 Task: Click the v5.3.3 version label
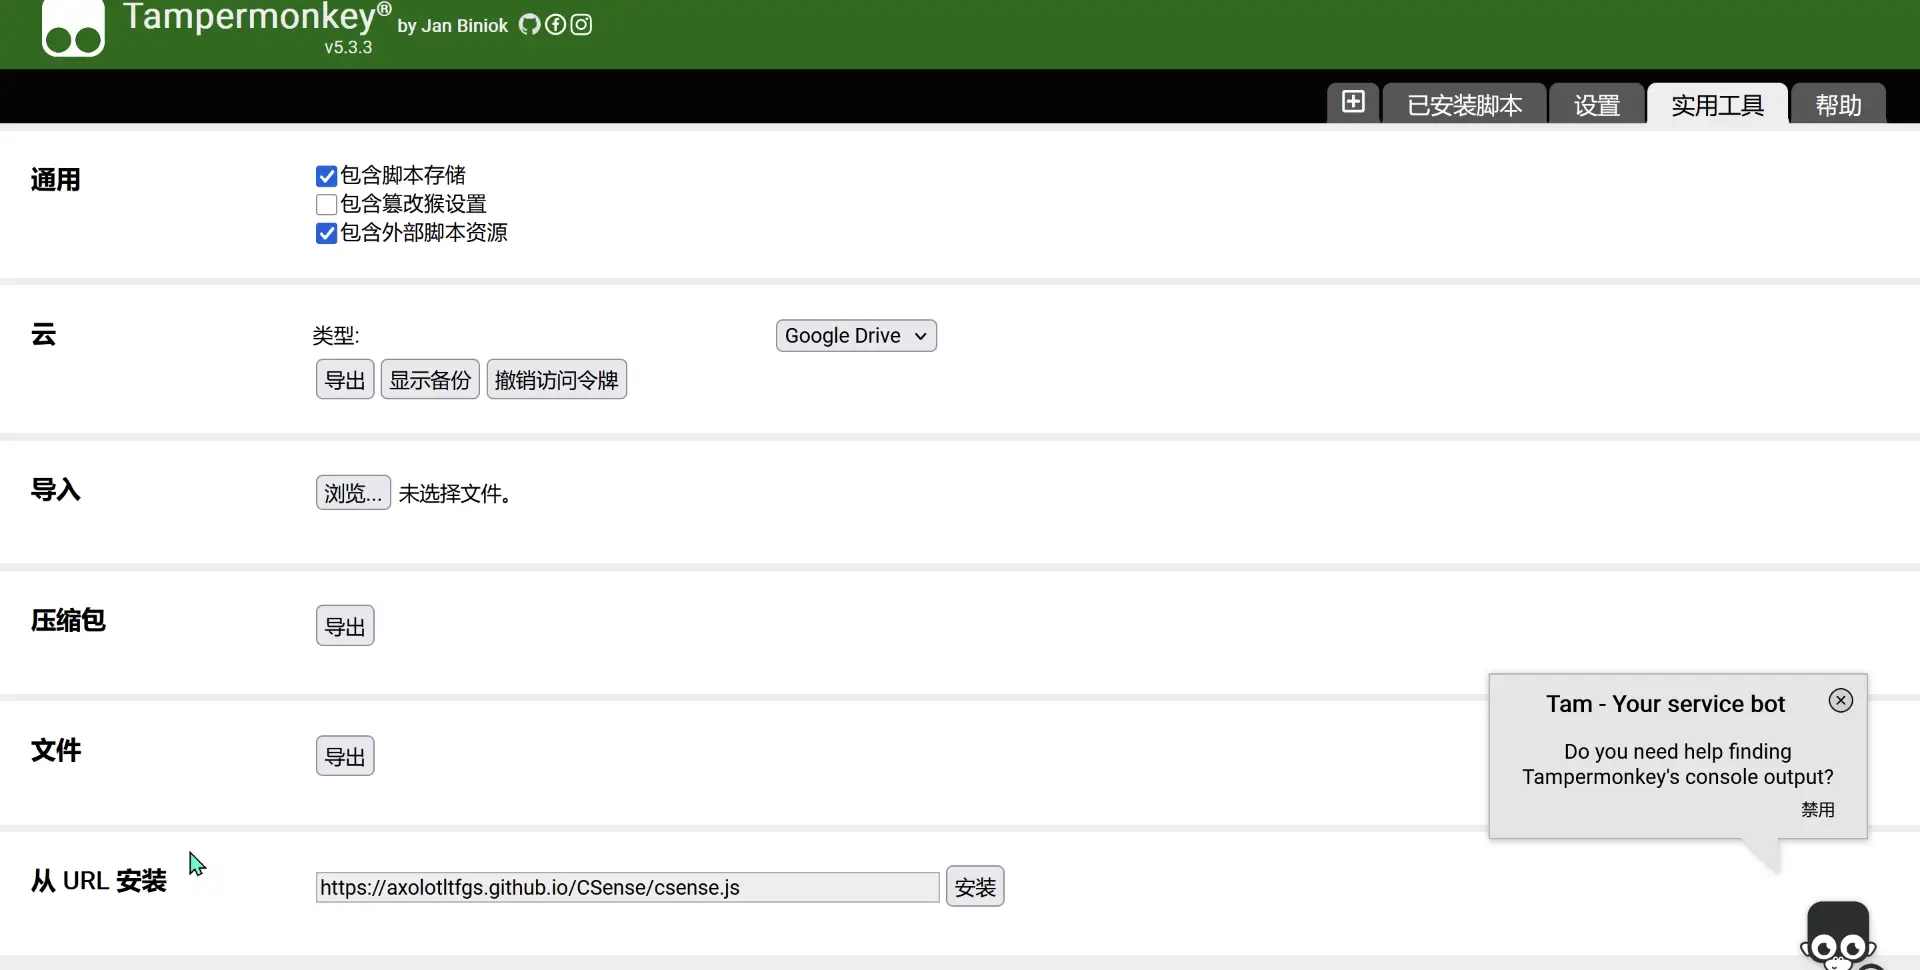click(348, 47)
